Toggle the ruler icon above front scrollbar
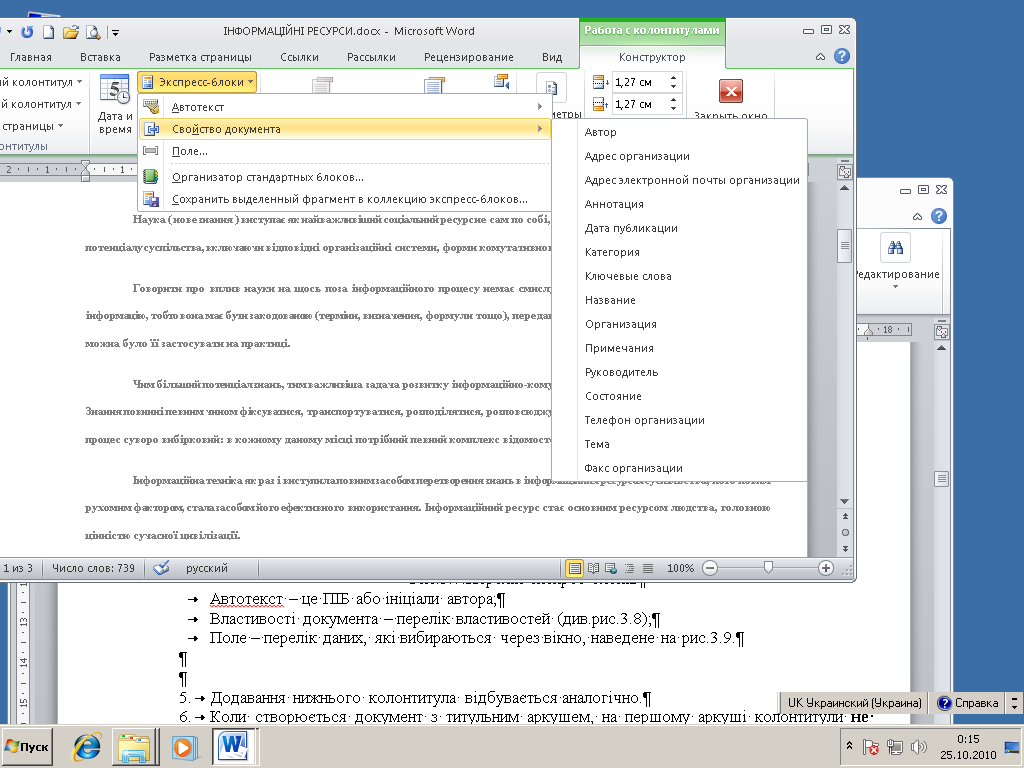This screenshot has width=1024, height=768. (x=844, y=172)
